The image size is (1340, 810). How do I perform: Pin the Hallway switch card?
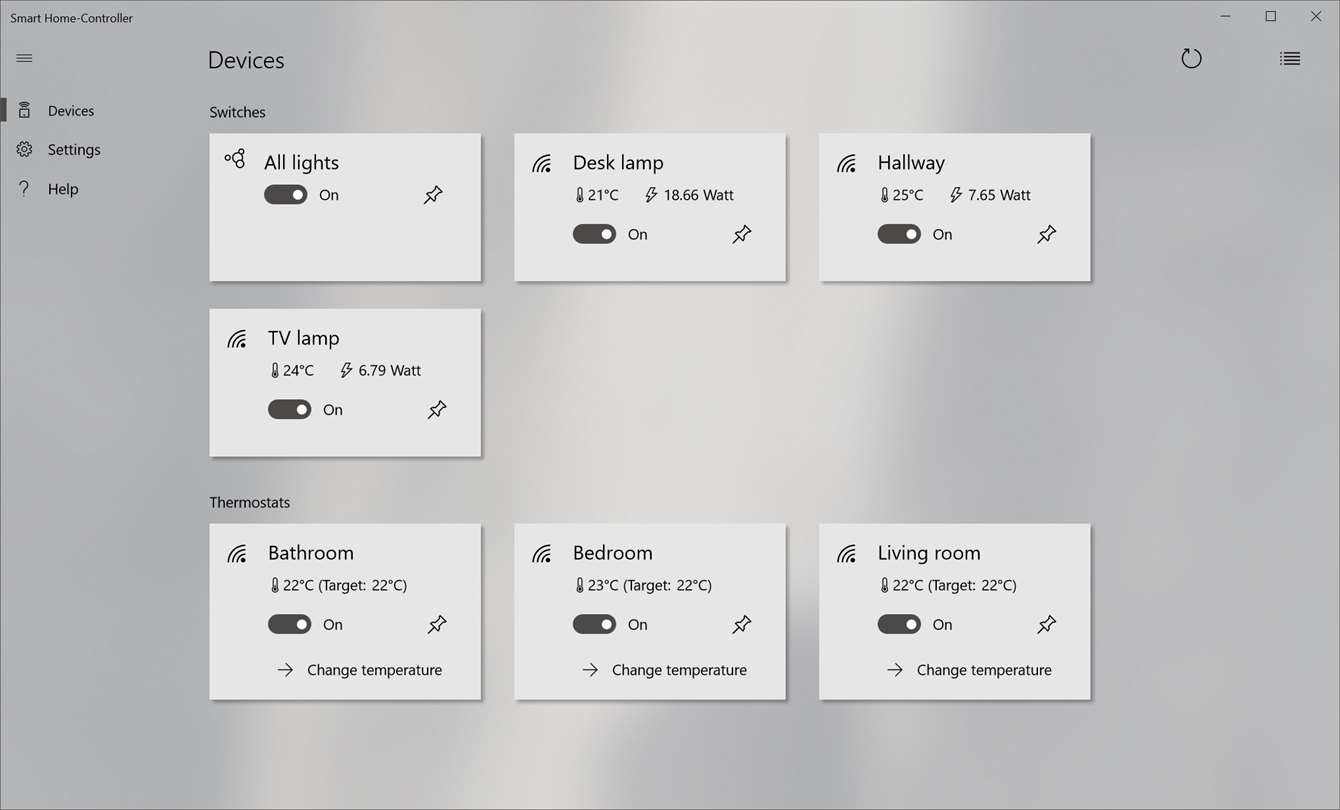(x=1047, y=234)
